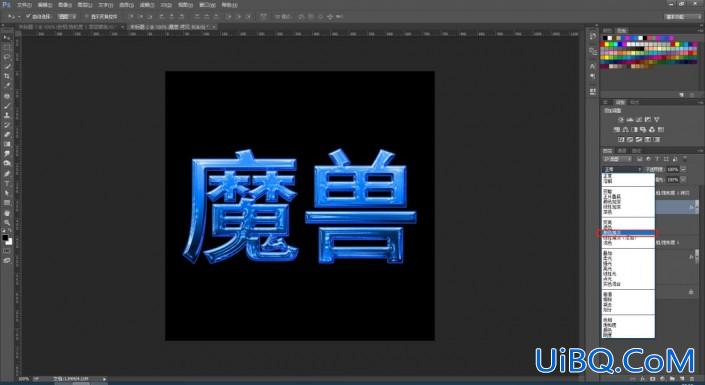Enable the Auto-Select checkbox in options bar
The image size is (705, 385).
point(28,16)
